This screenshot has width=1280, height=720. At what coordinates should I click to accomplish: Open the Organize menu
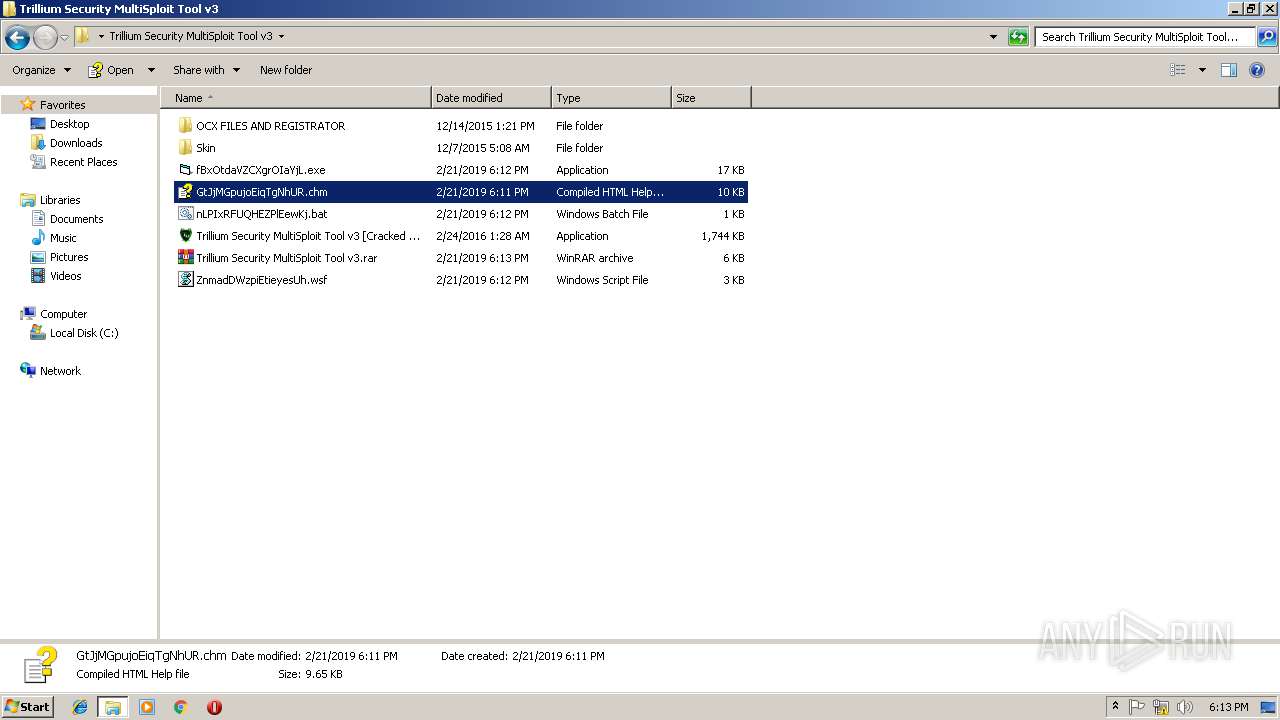(41, 70)
